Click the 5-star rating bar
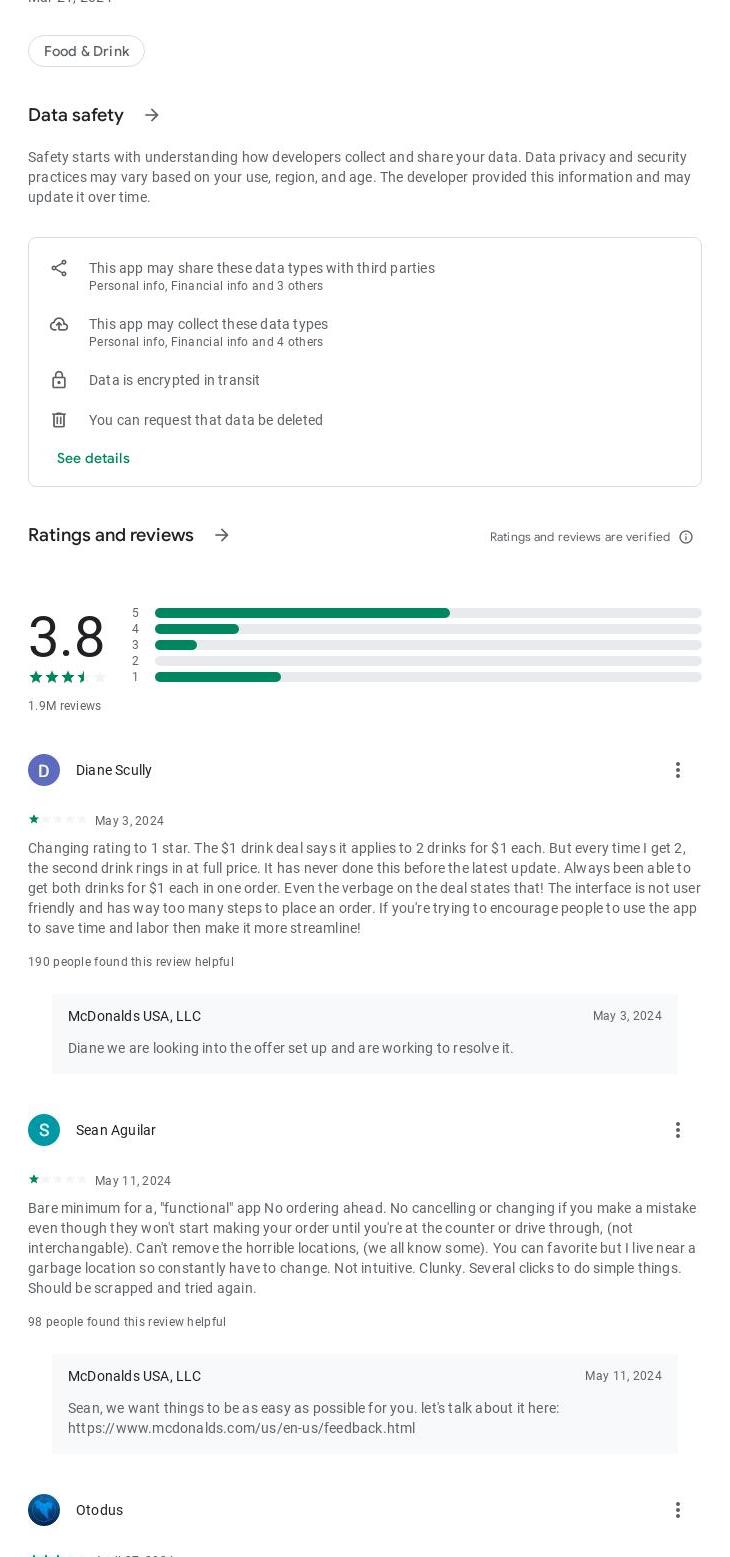This screenshot has height=1557, width=730. (x=428, y=613)
